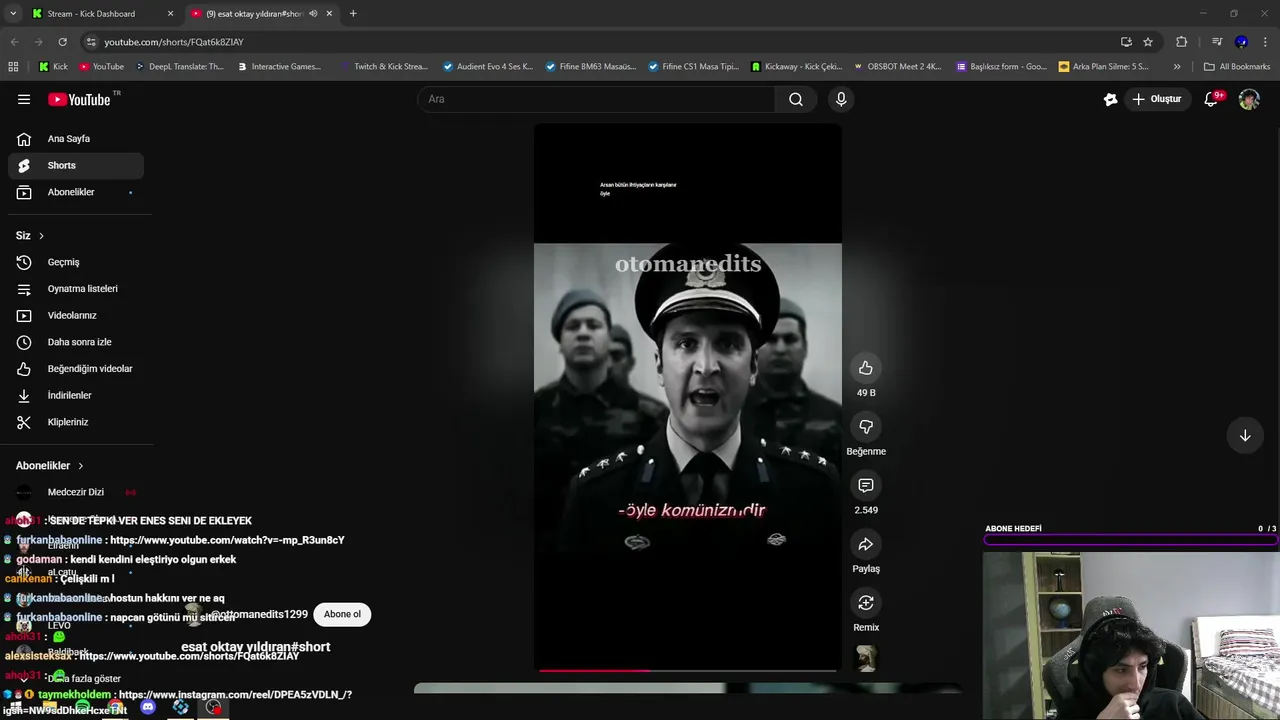Open the browser extensions puzzle icon
1280x720 pixels.
1182,42
